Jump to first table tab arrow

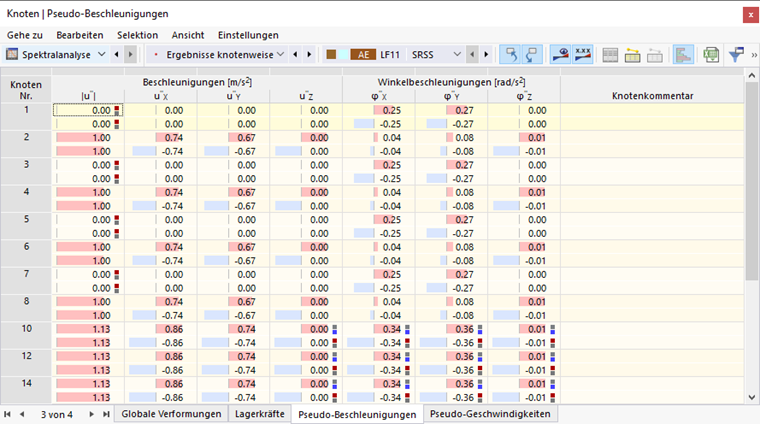tap(7, 414)
